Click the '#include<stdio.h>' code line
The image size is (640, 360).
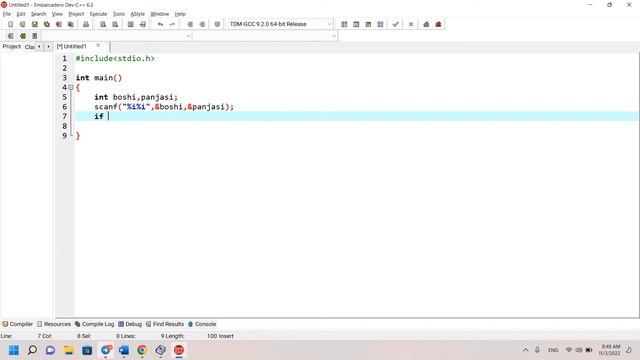coord(115,58)
